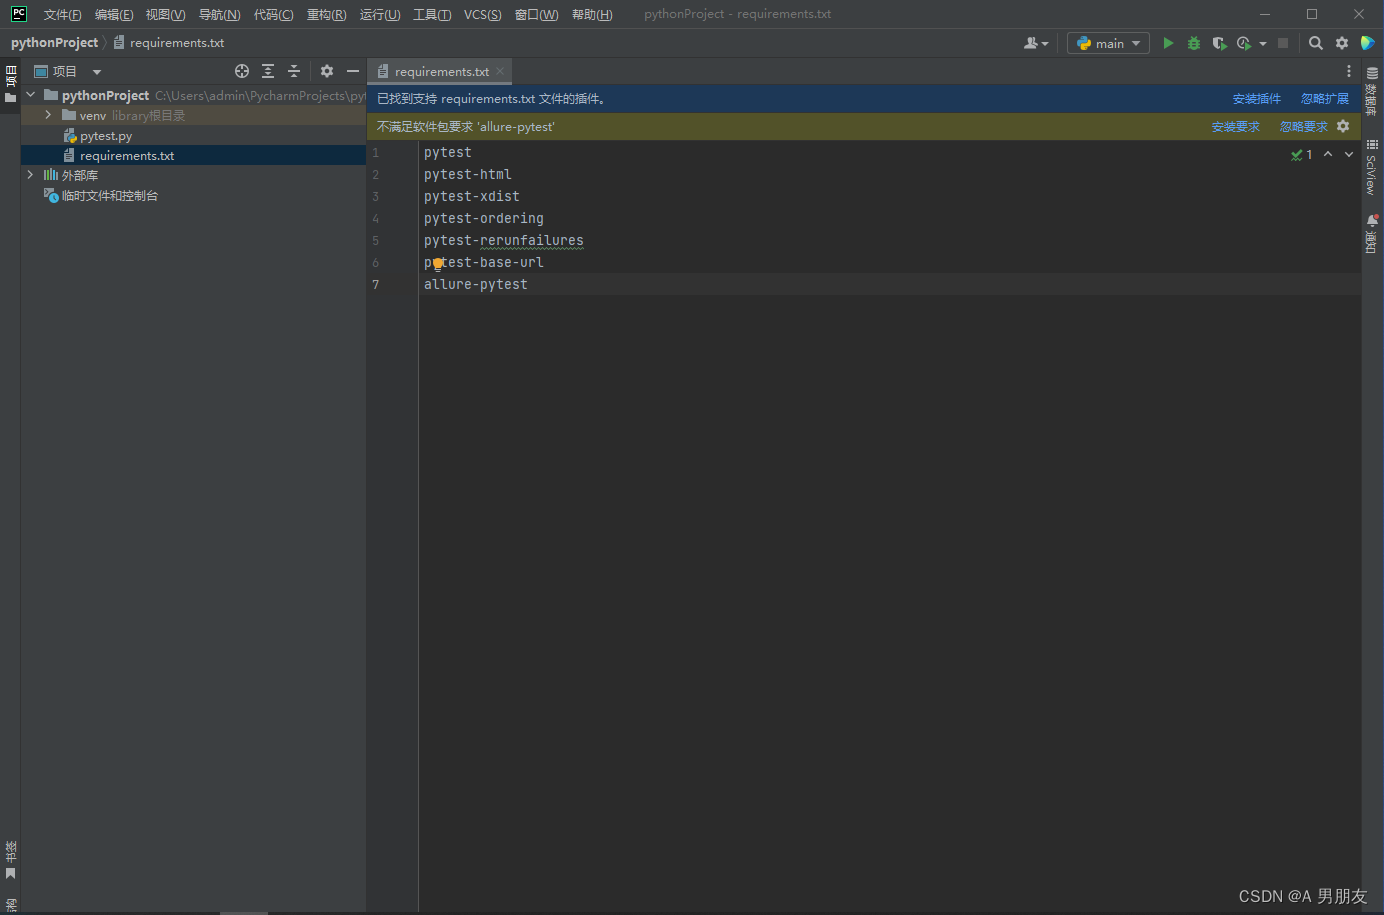This screenshot has width=1384, height=915.
Task: Open the project view type dropdown arrow
Action: pos(97,72)
